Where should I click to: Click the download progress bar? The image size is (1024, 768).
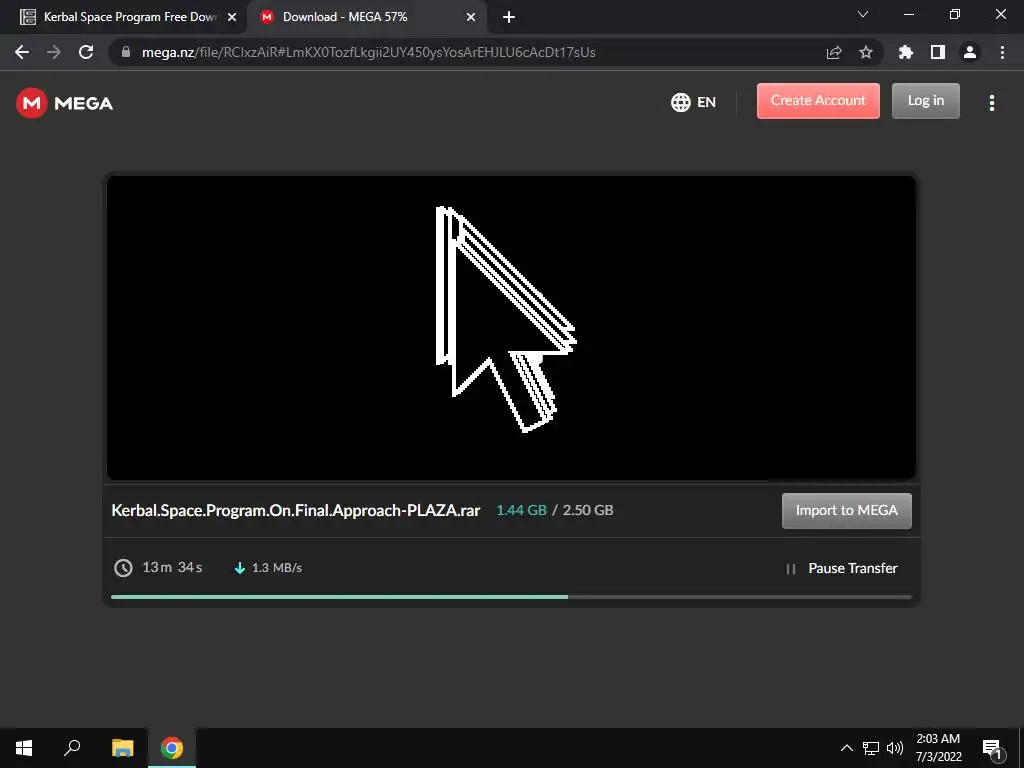(x=511, y=597)
